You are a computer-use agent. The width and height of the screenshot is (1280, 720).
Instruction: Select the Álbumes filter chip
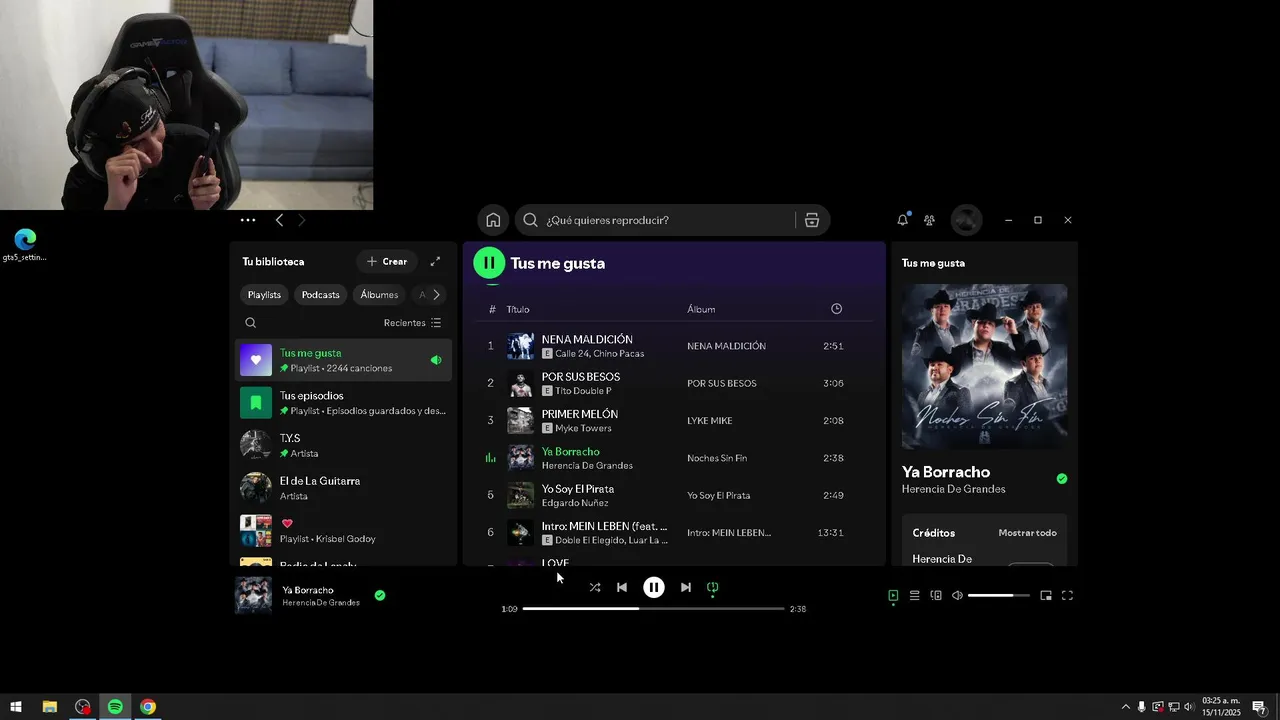(379, 295)
